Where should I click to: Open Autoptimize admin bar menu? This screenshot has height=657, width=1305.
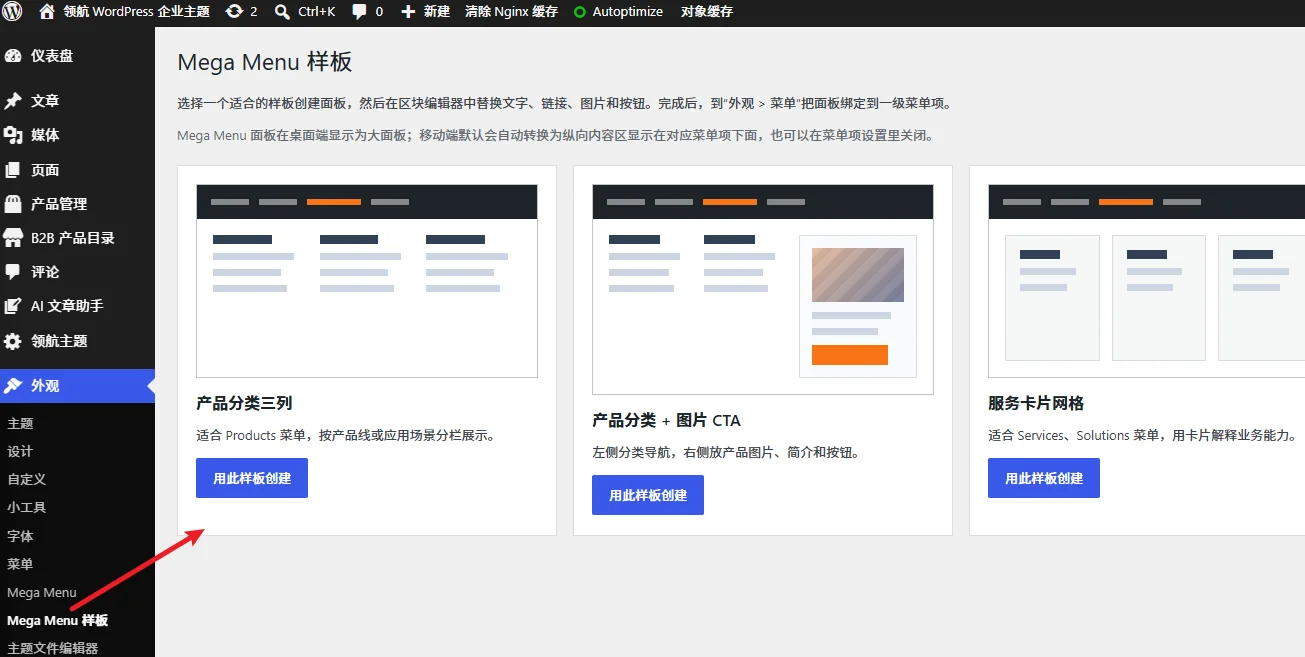point(627,12)
